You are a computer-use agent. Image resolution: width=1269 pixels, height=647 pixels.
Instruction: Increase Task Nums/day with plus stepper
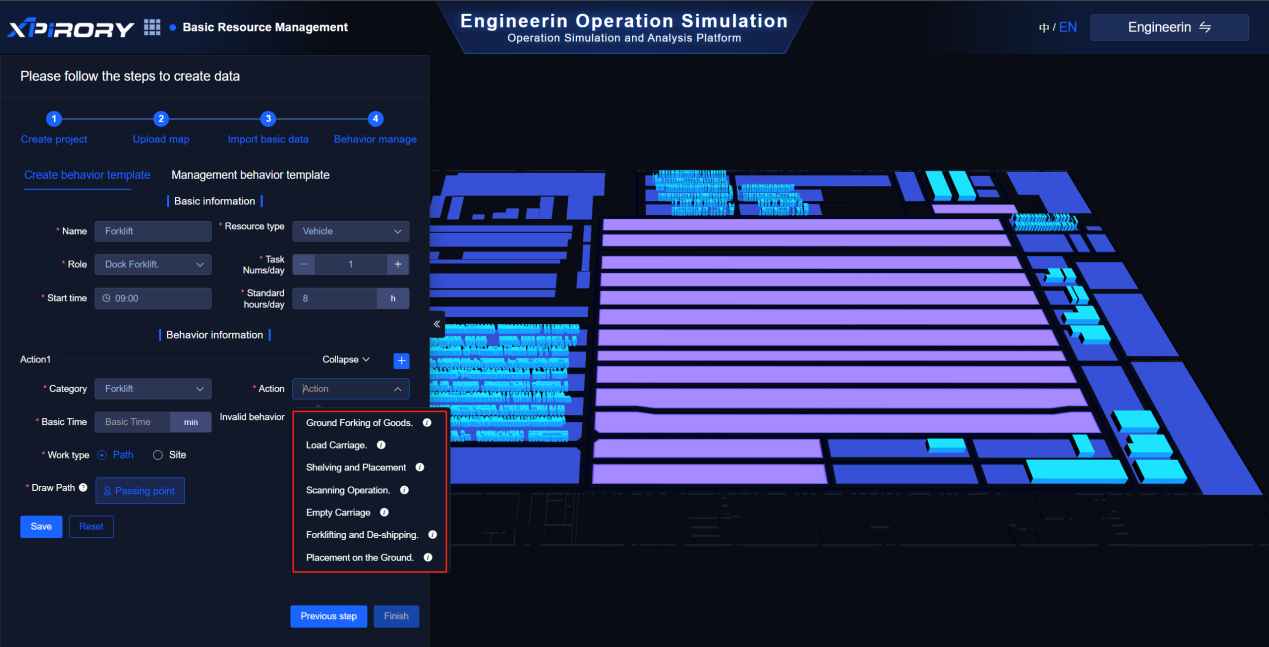click(x=397, y=265)
